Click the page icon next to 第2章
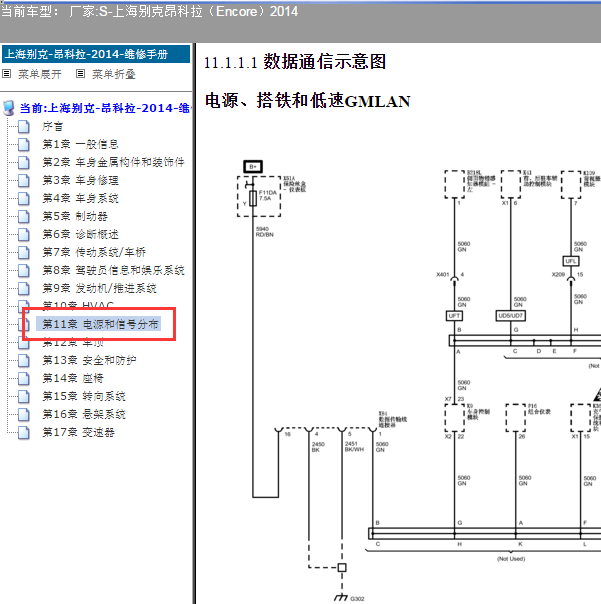The height and width of the screenshot is (604, 601). click(x=24, y=162)
